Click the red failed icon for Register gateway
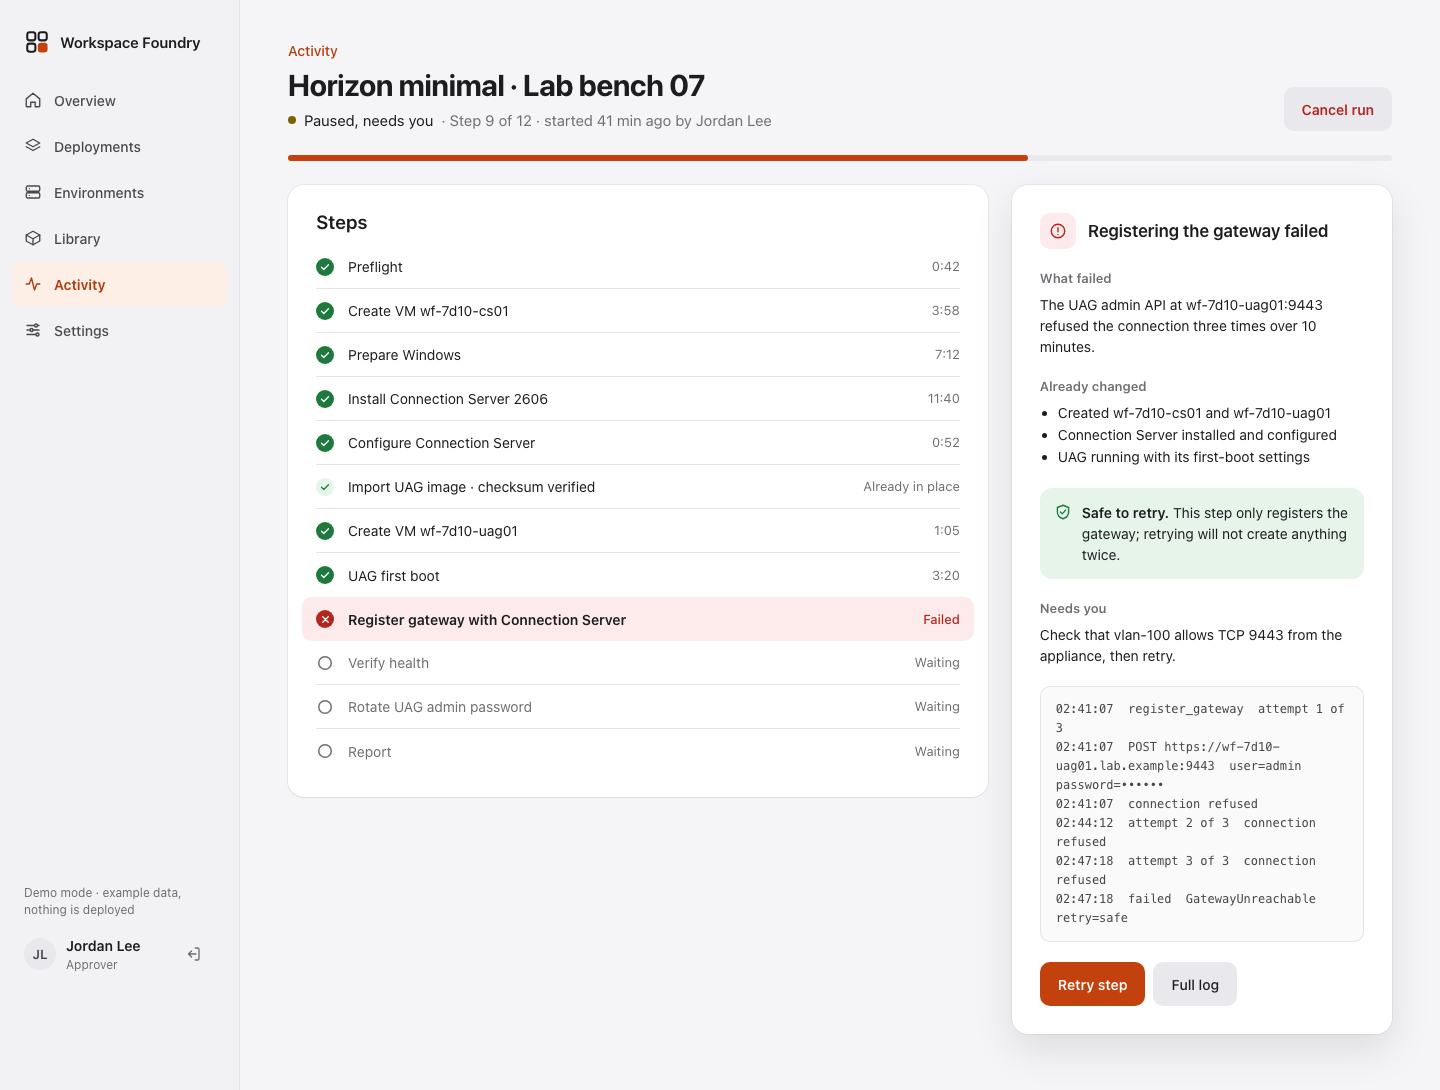Viewport: 1440px width, 1090px height. point(325,619)
